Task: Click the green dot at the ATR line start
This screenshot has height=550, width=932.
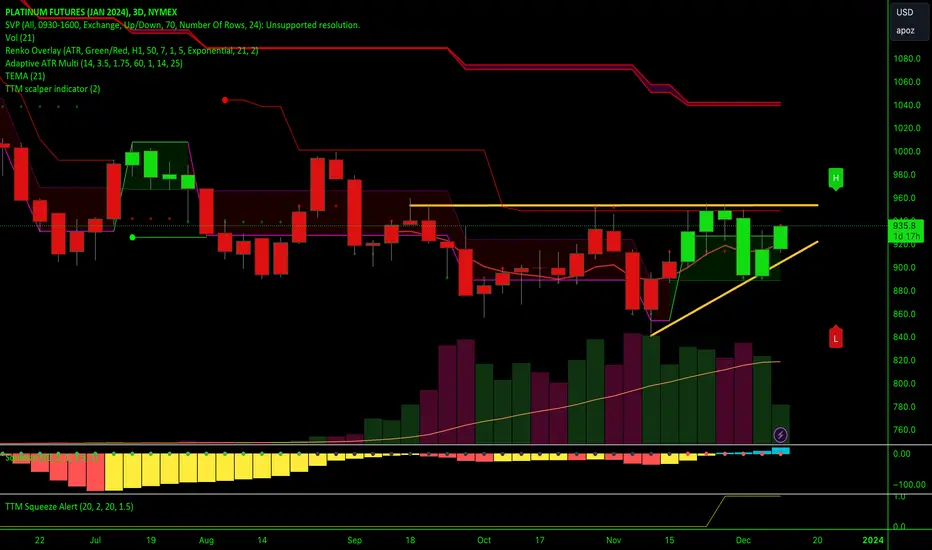Action: coord(132,237)
